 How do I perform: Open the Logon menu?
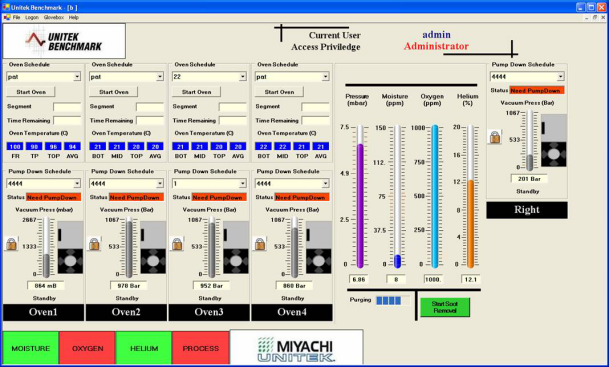(32, 17)
